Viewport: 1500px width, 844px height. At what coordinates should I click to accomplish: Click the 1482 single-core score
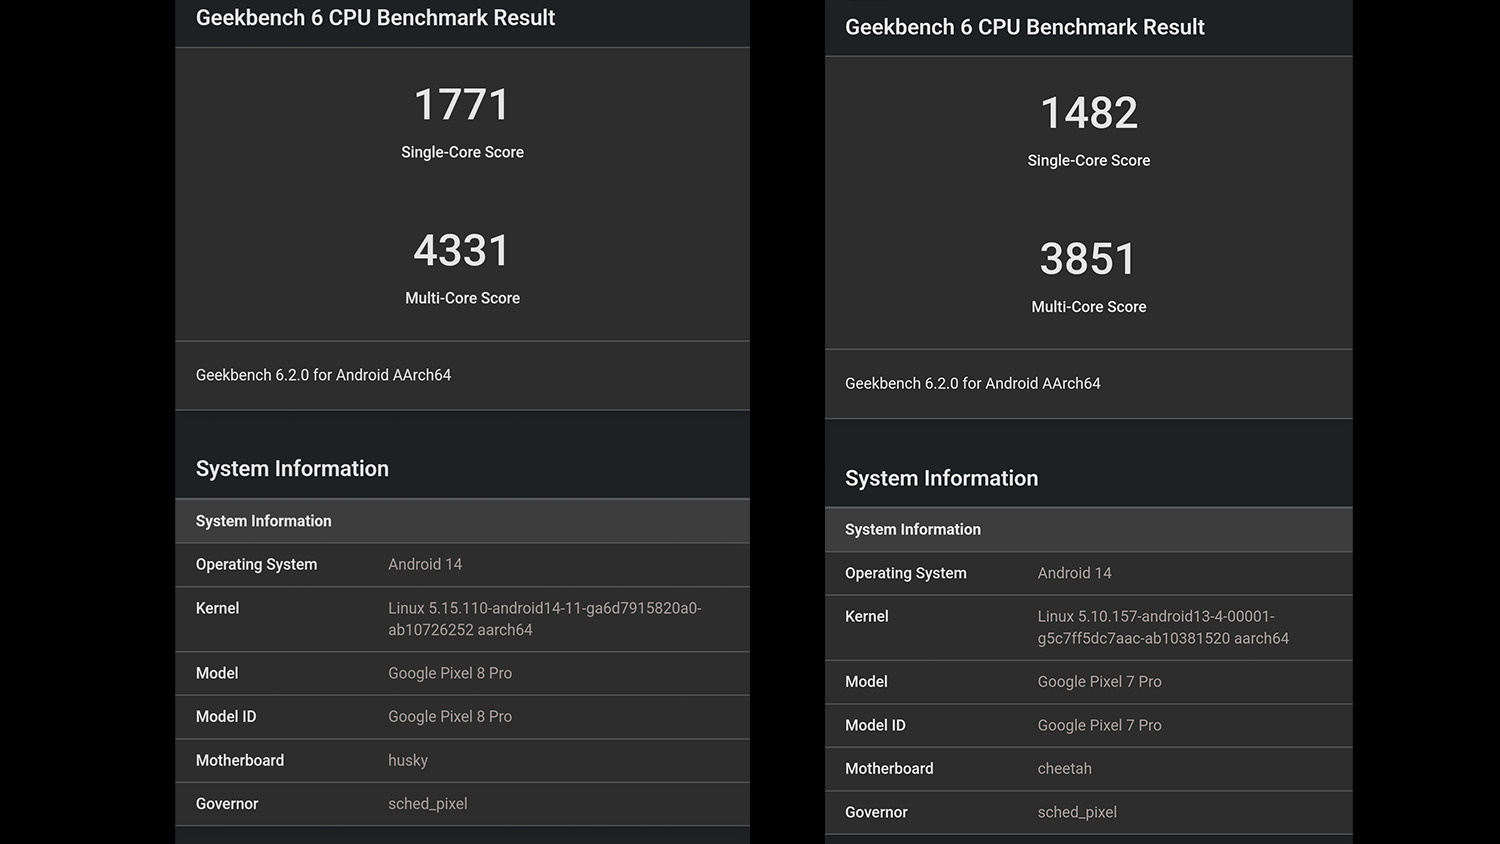click(1089, 113)
